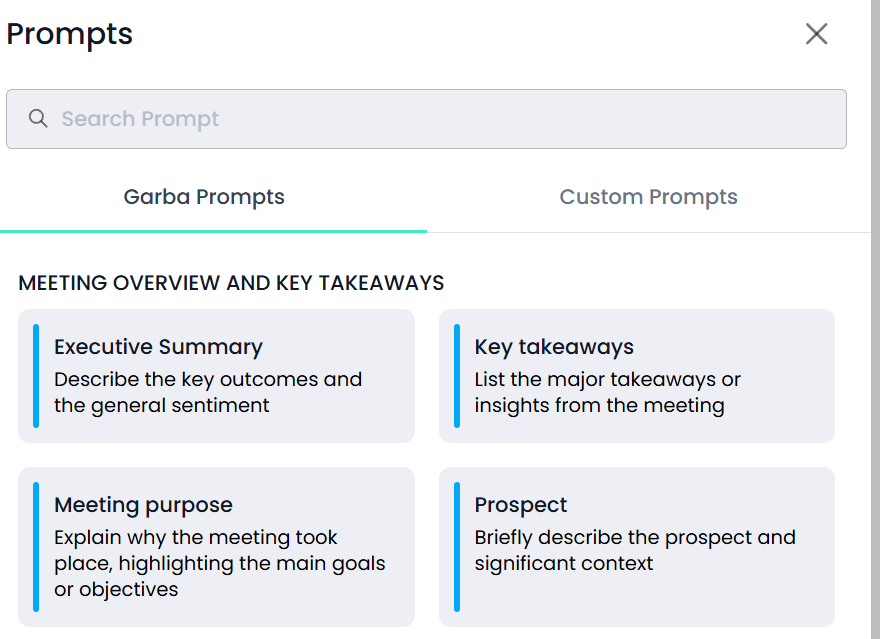Click the Prompts panel title
The height and width of the screenshot is (639, 880).
click(70, 34)
